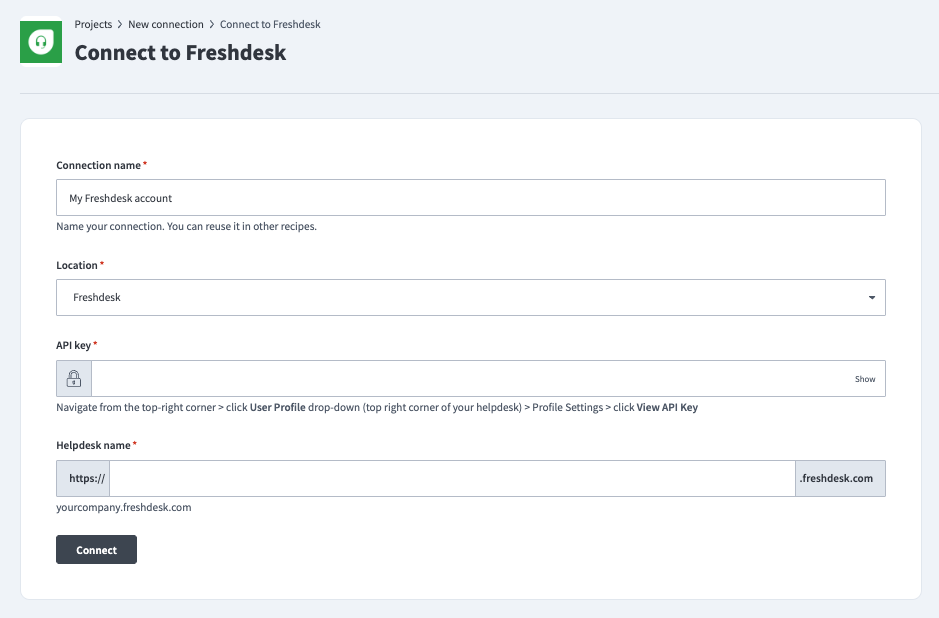This screenshot has width=939, height=618.
Task: Navigate to Projects via the breadcrumb
Action: click(x=93, y=24)
